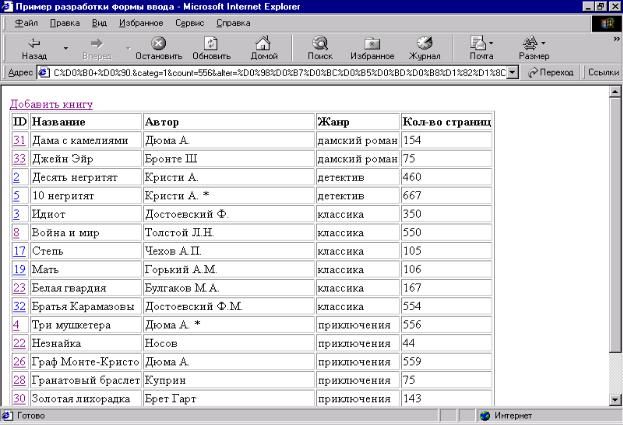Open the Избранное menu in menu bar

141,23
